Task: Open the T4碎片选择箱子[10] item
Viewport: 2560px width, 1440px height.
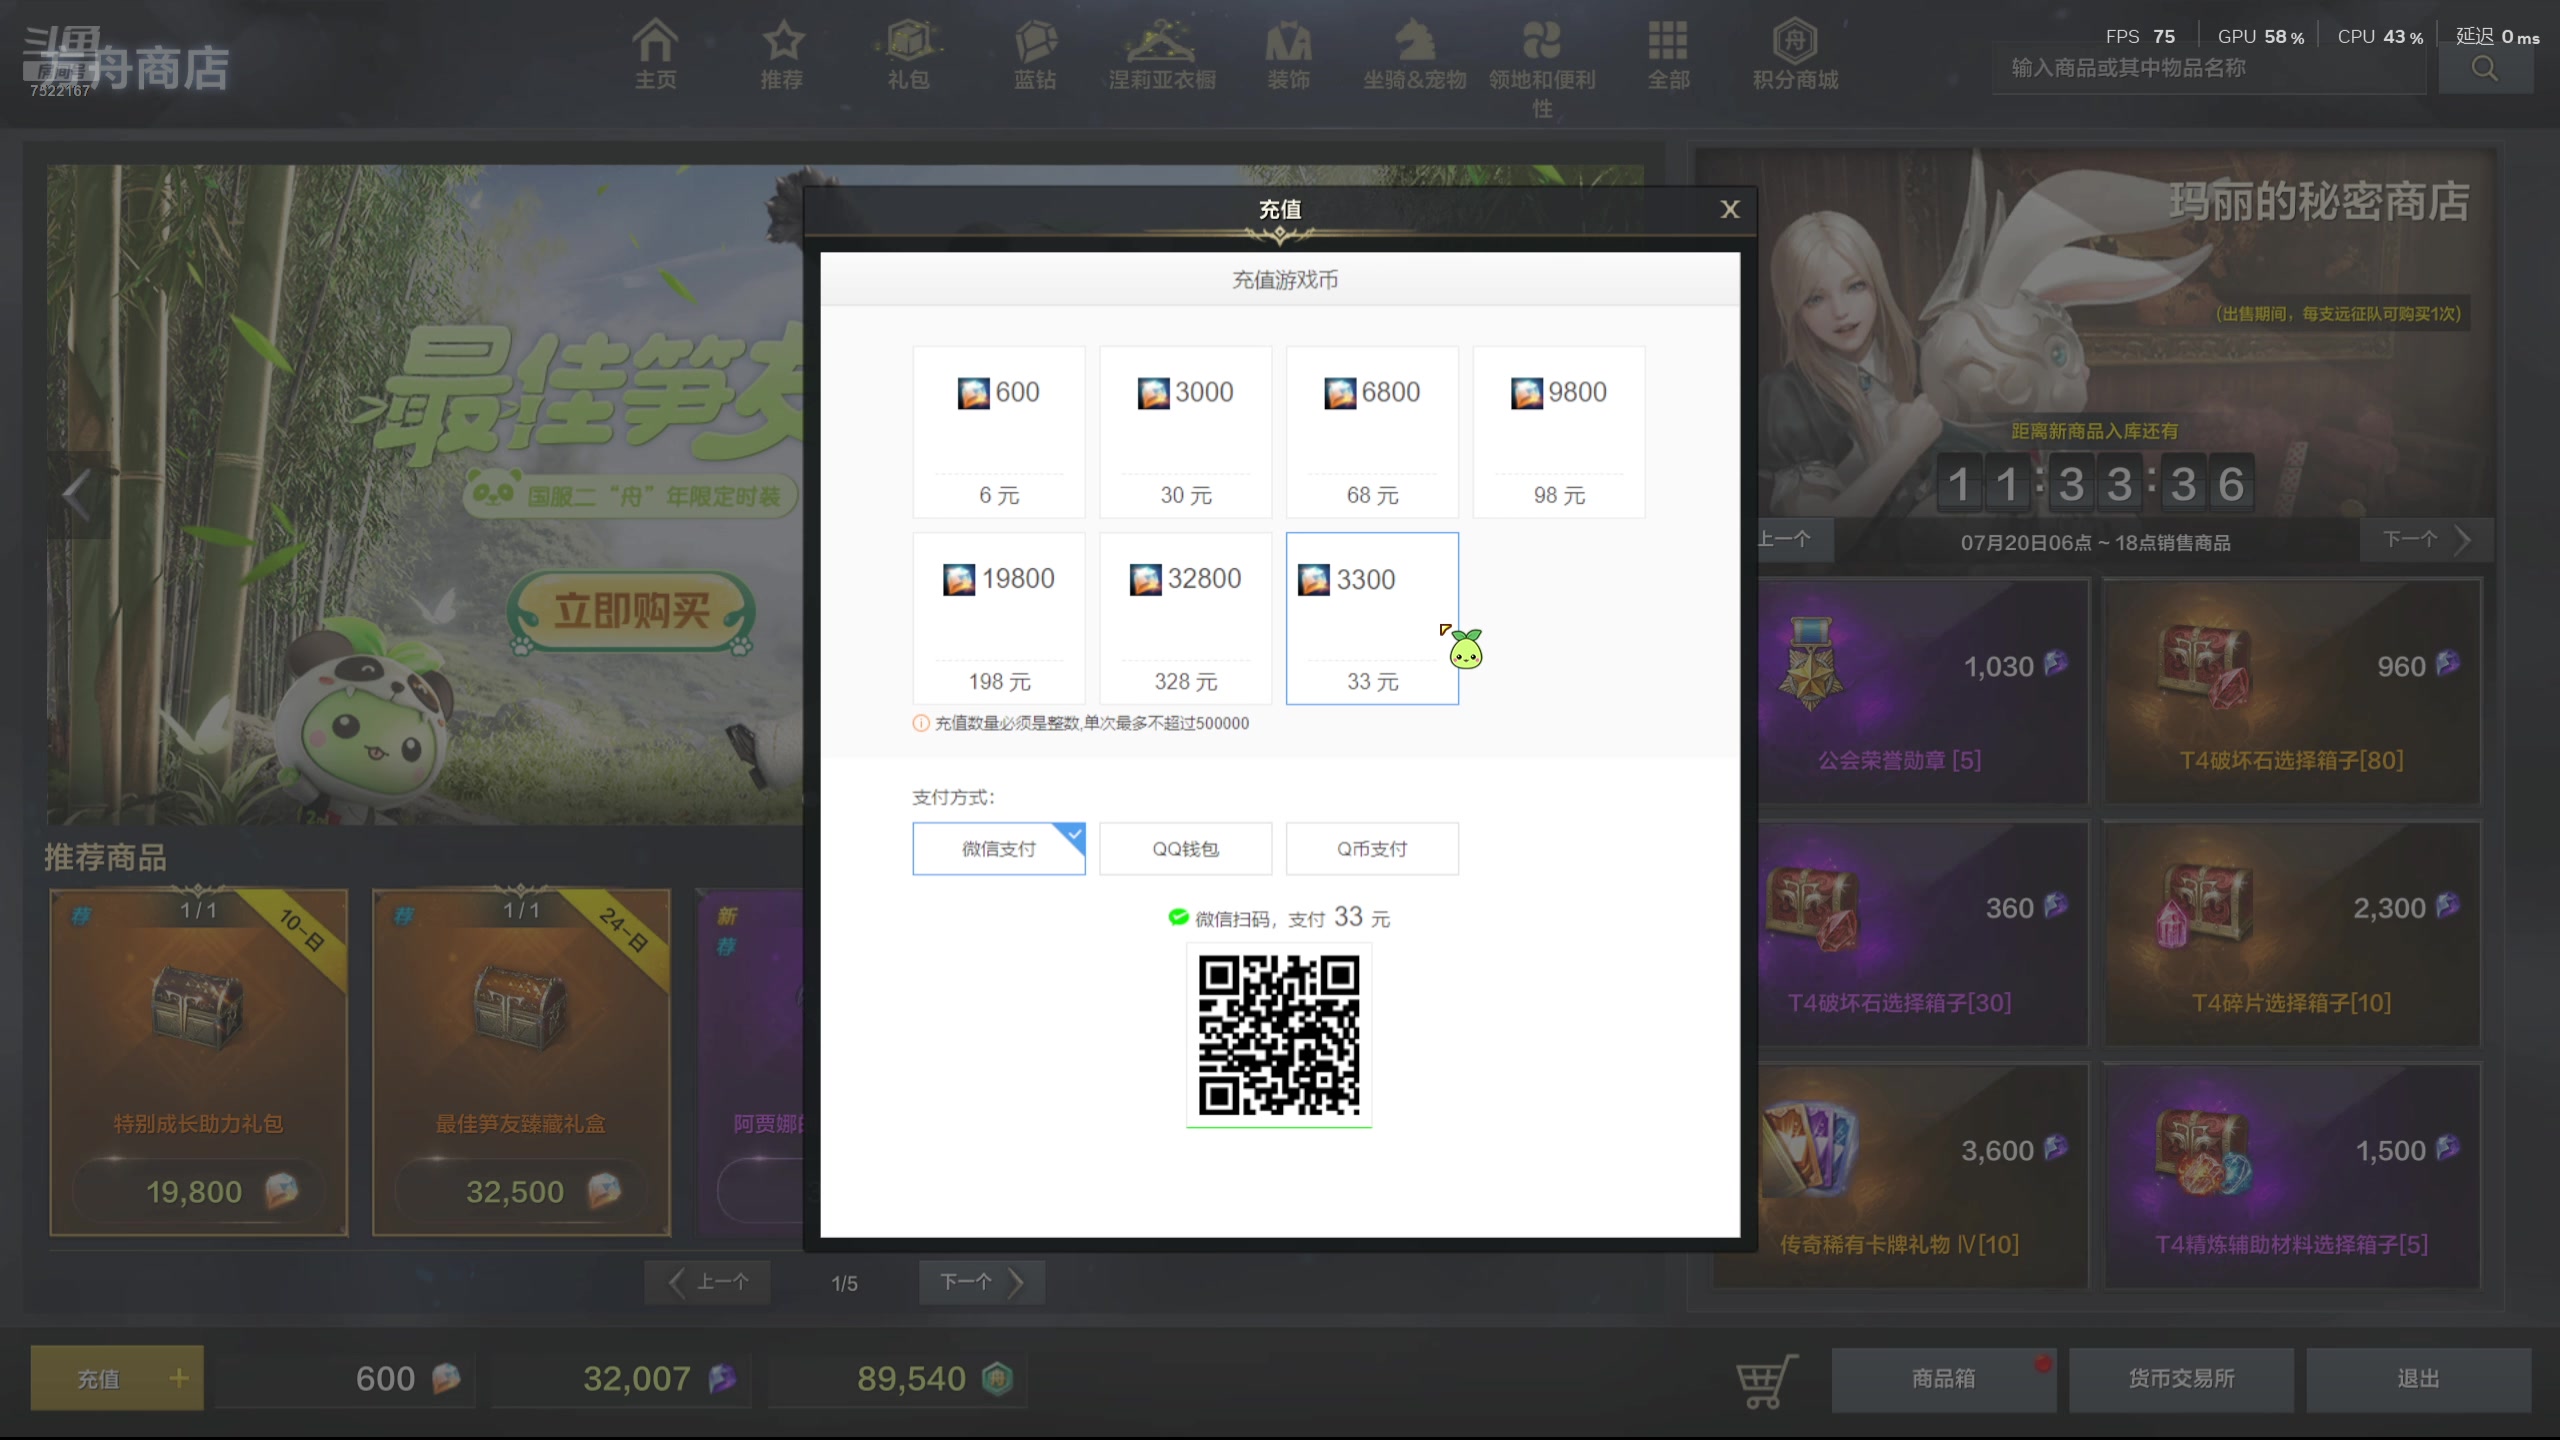Action: (x=2292, y=934)
